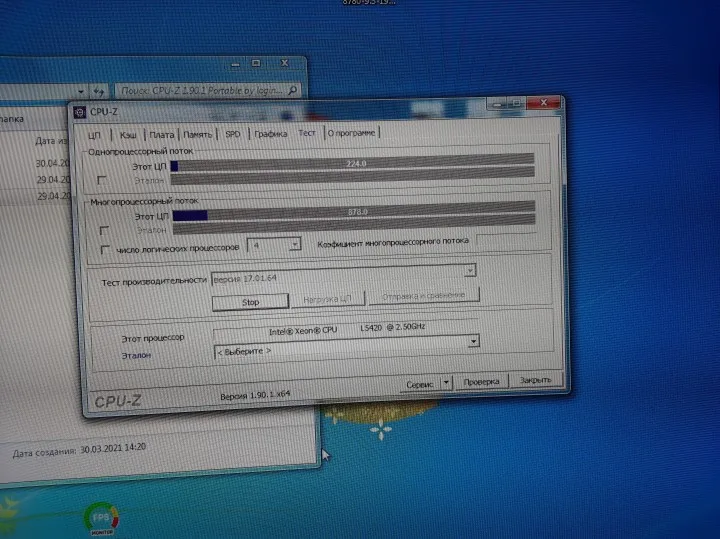Image resolution: width=720 pixels, height=539 pixels.
Task: Click the Explorer search magnifier icon
Action: (292, 90)
